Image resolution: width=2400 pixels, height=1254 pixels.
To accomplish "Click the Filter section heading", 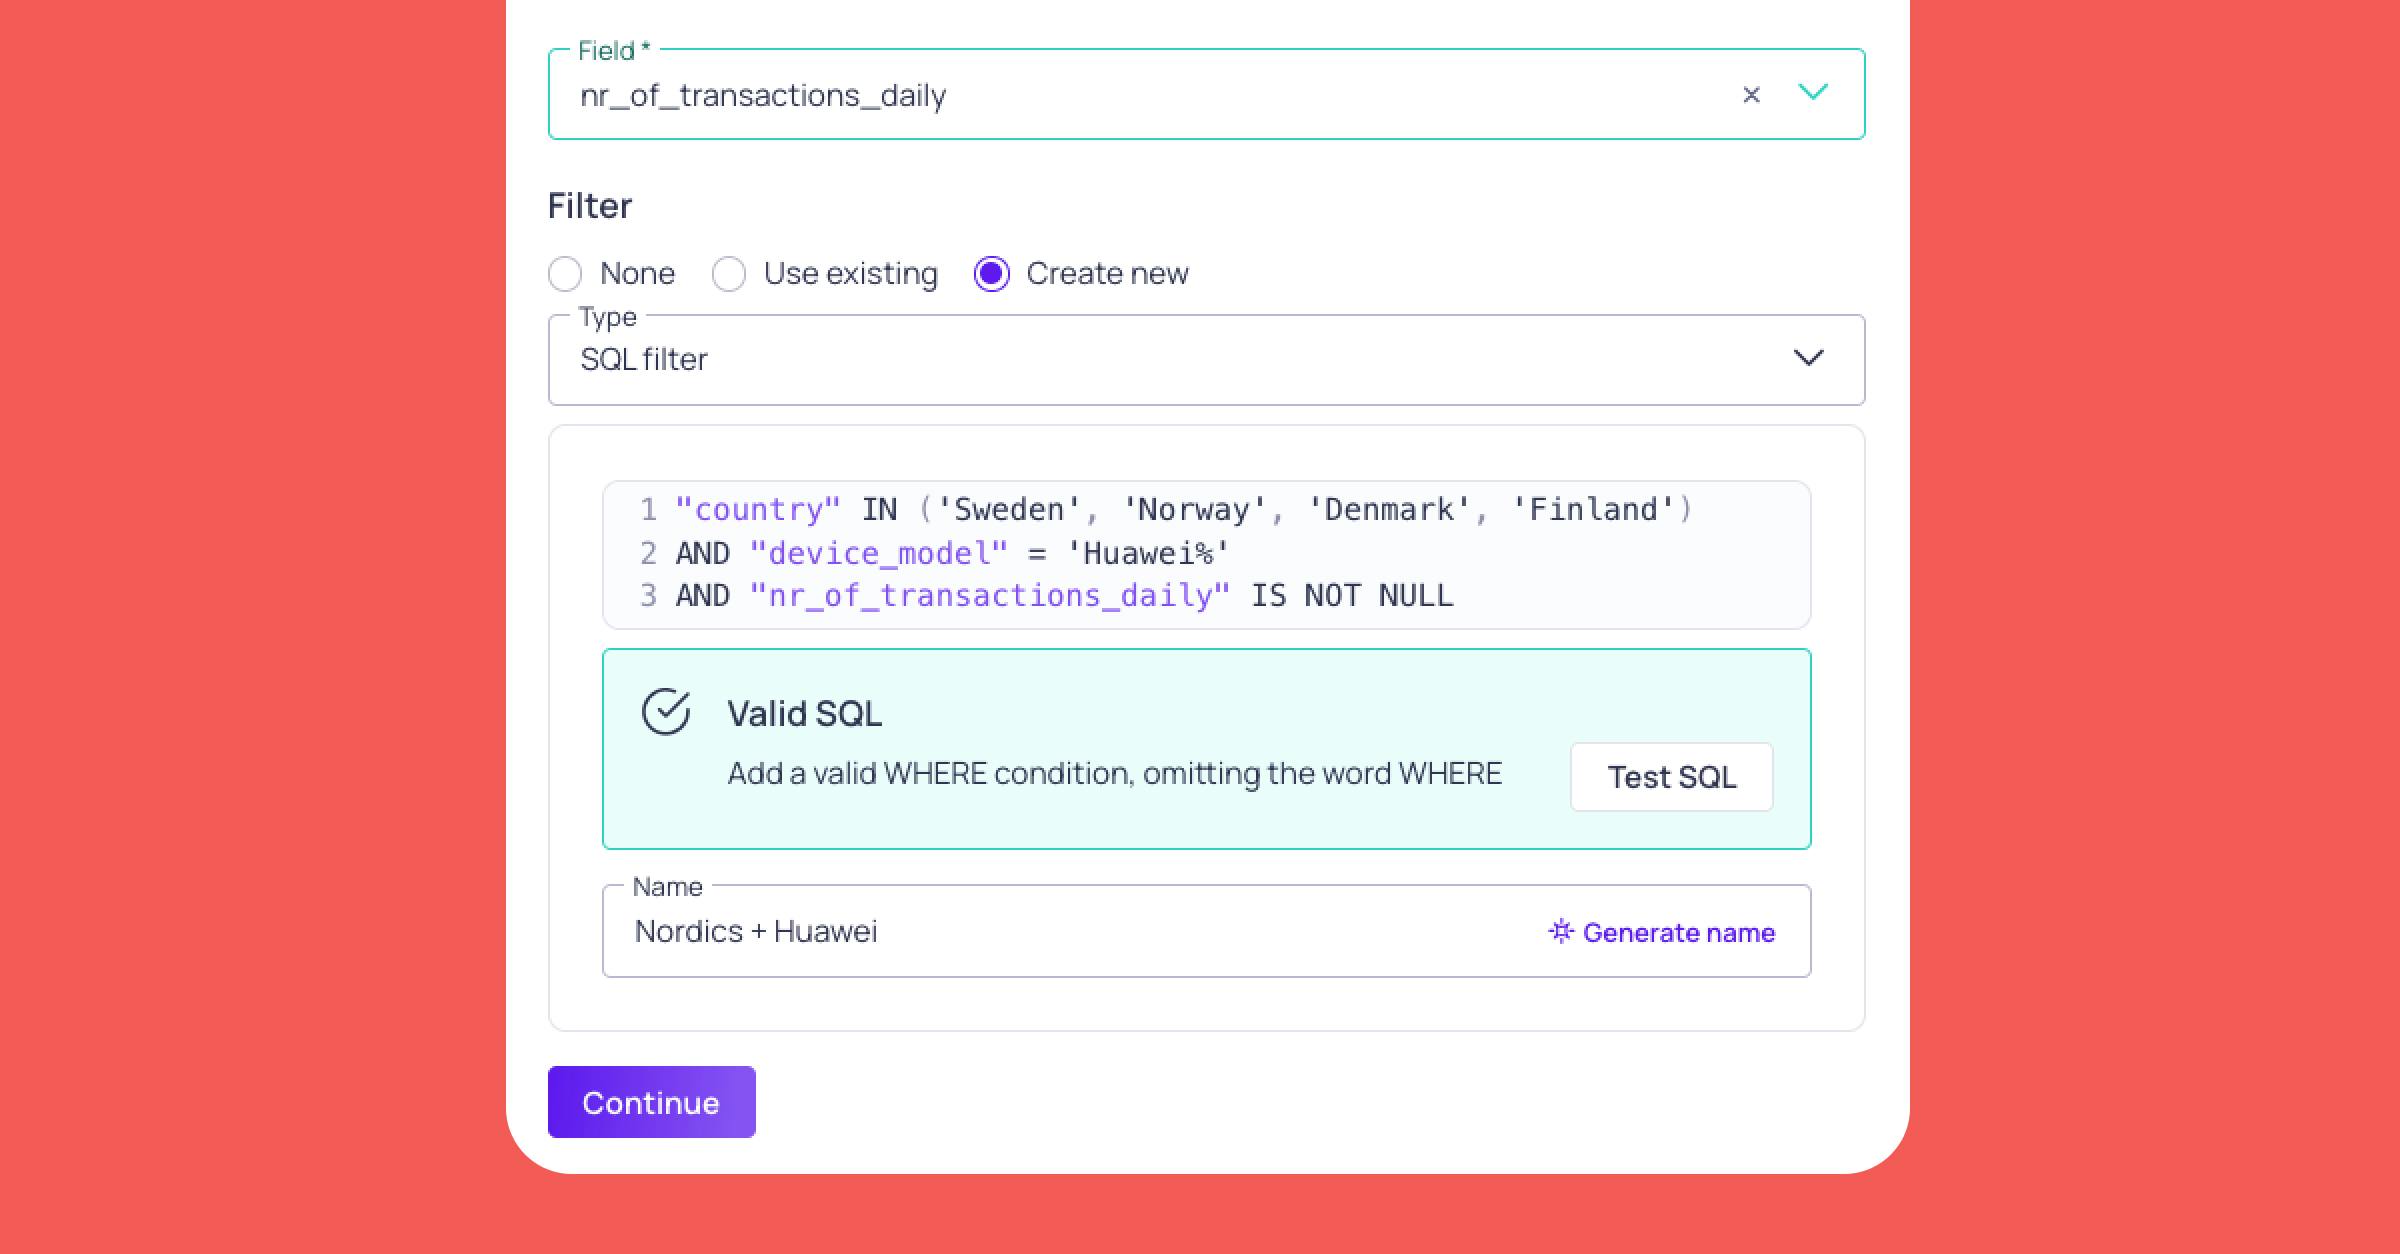I will 589,205.
